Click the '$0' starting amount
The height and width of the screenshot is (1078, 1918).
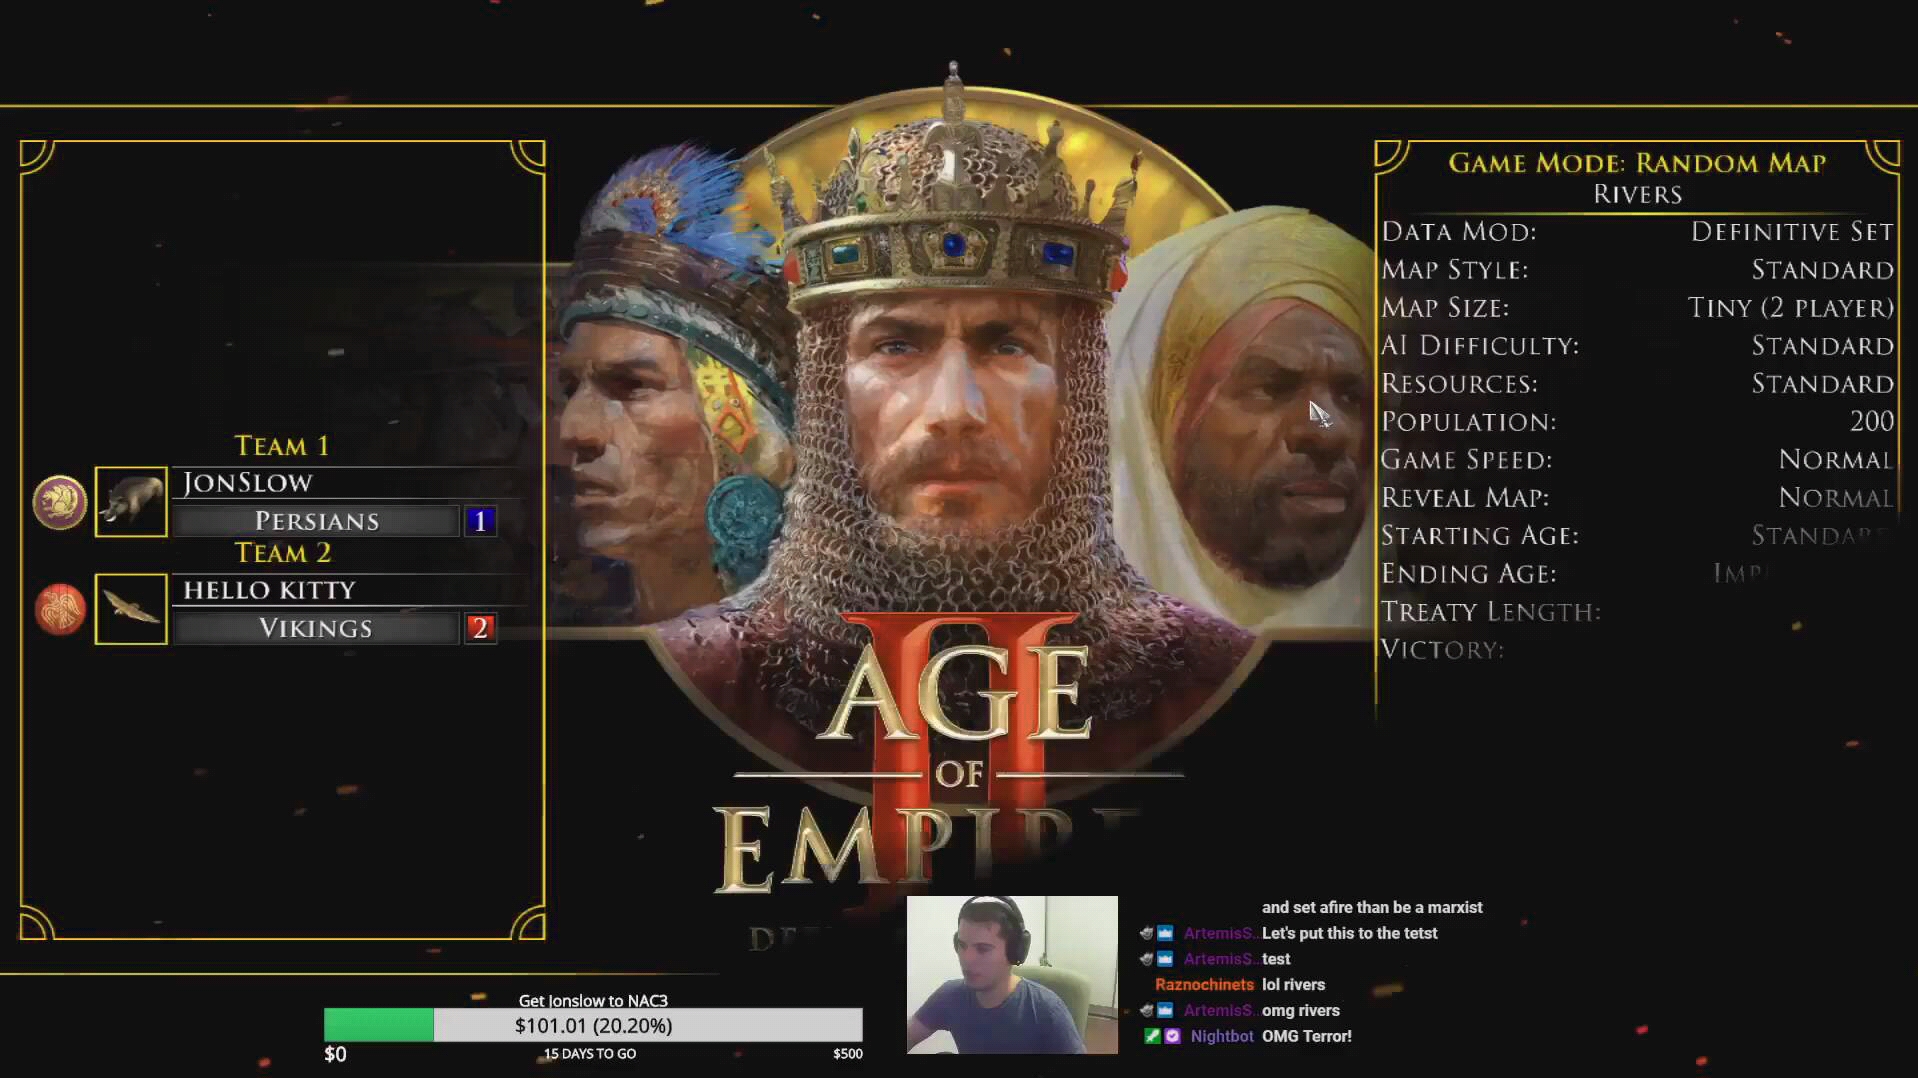point(335,1054)
